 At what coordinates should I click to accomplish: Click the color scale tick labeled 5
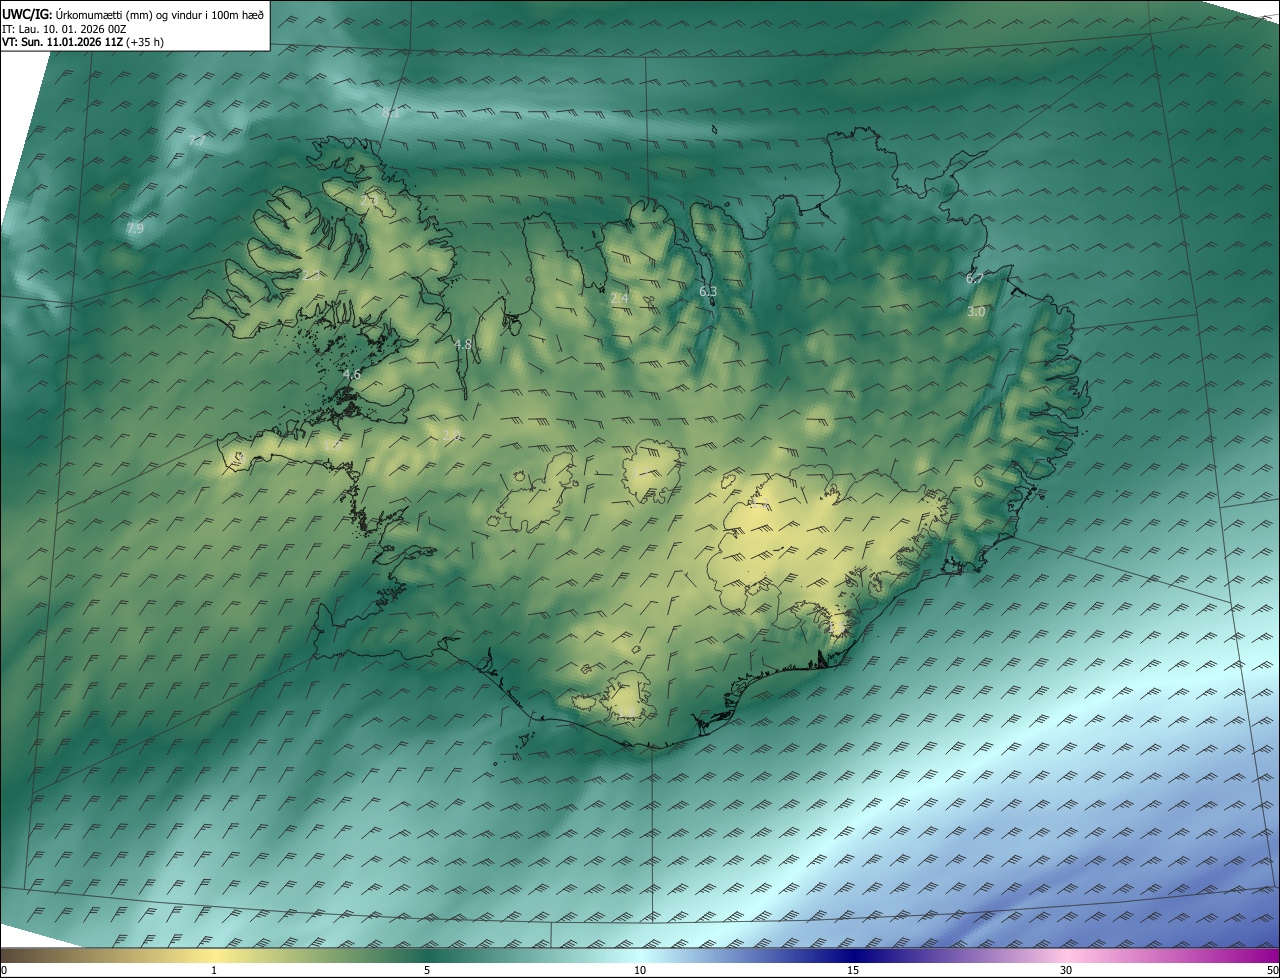(x=427, y=971)
